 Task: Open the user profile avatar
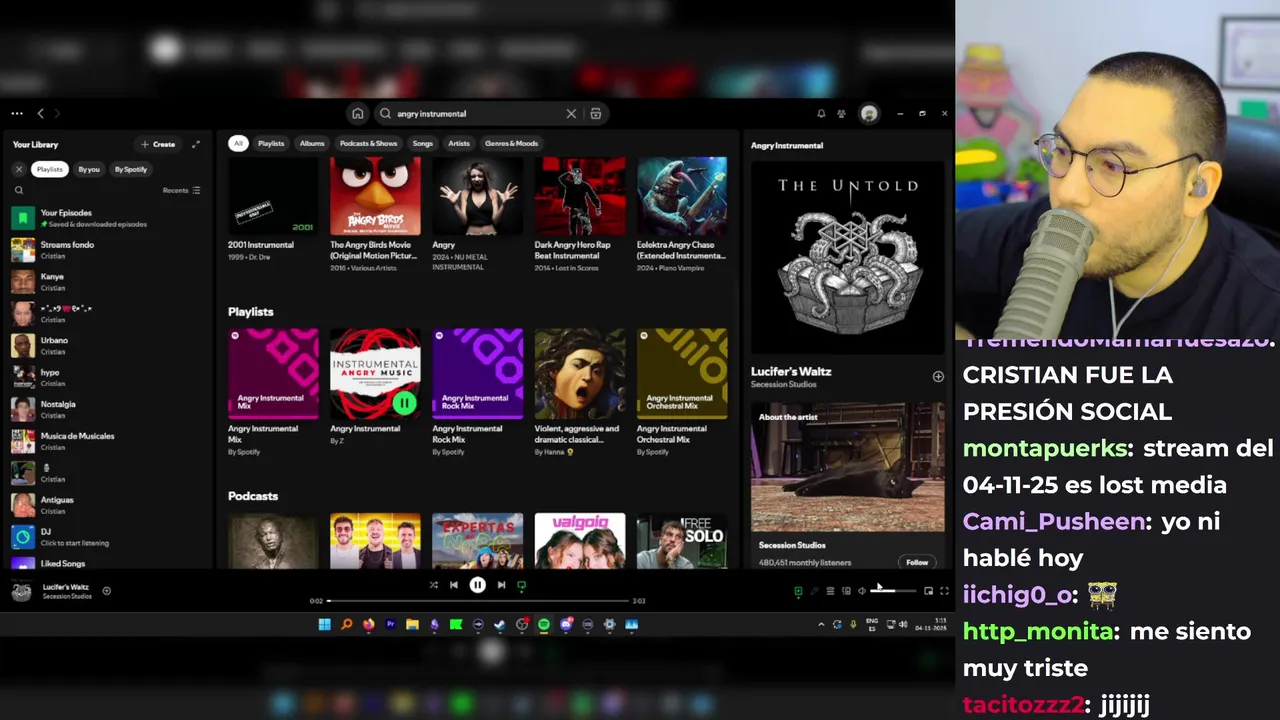869,114
